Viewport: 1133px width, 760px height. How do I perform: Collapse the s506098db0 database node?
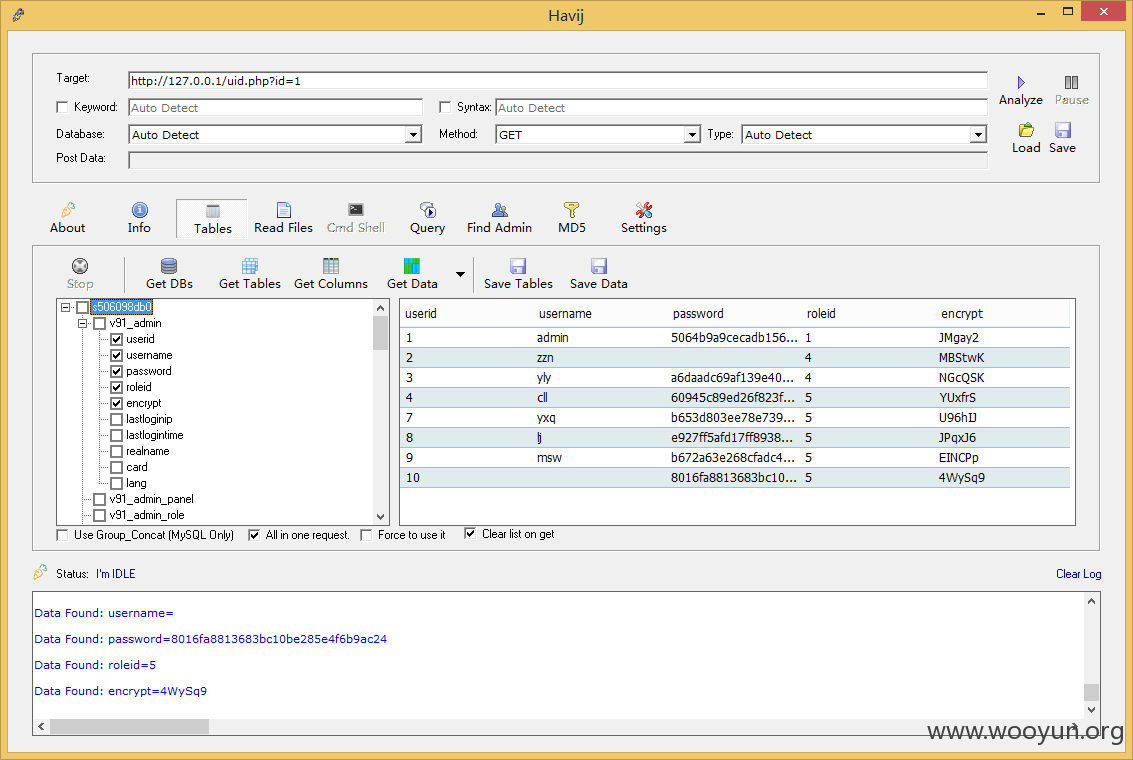(x=66, y=307)
